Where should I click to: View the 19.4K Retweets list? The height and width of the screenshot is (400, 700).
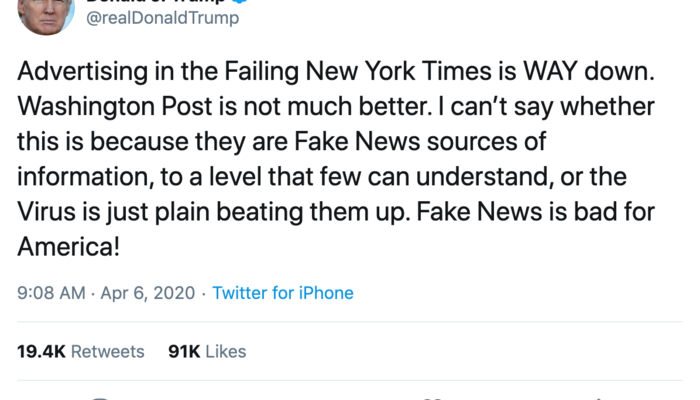click(81, 351)
